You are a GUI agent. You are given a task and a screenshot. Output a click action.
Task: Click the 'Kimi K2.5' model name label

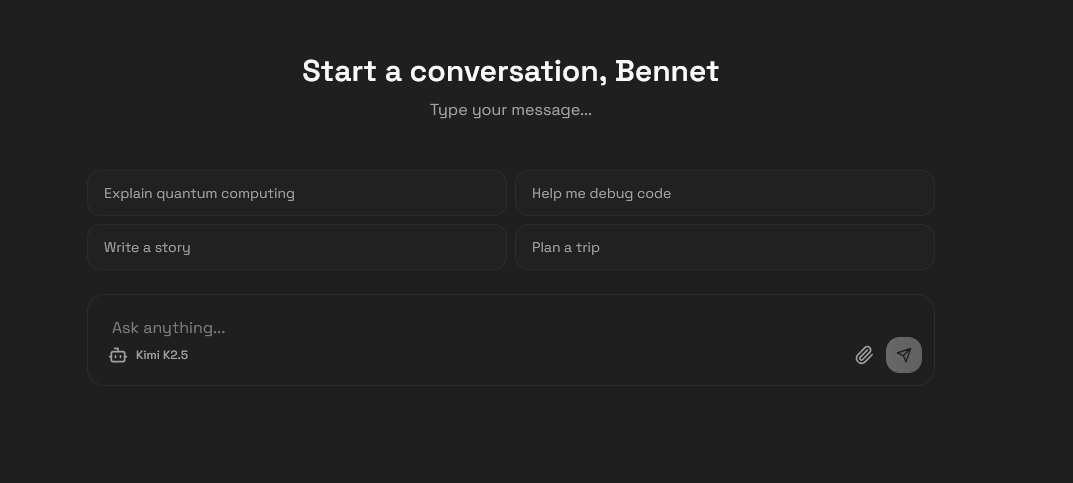pos(162,355)
